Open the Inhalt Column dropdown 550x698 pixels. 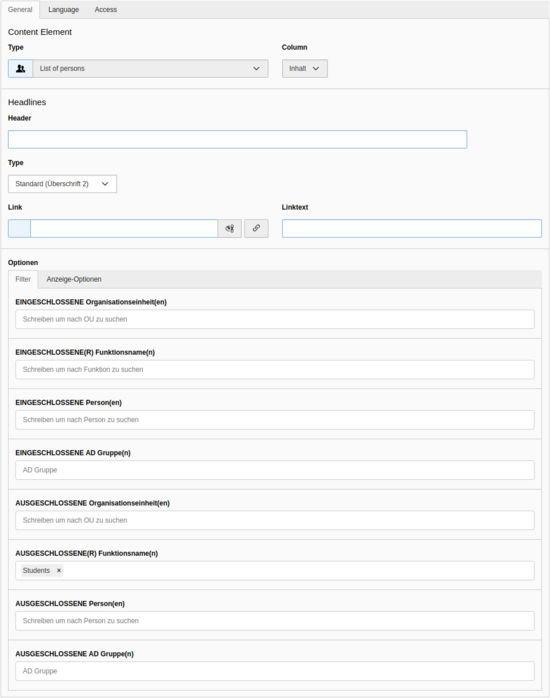[305, 69]
